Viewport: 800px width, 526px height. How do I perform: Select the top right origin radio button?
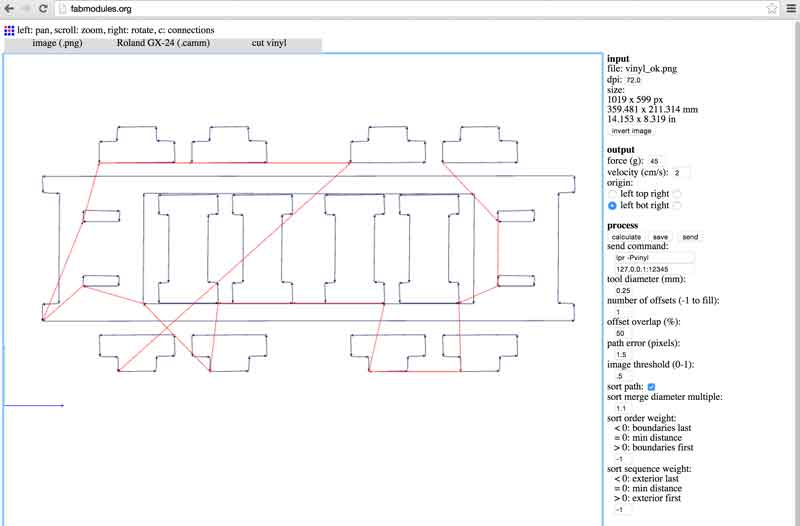pos(677,194)
